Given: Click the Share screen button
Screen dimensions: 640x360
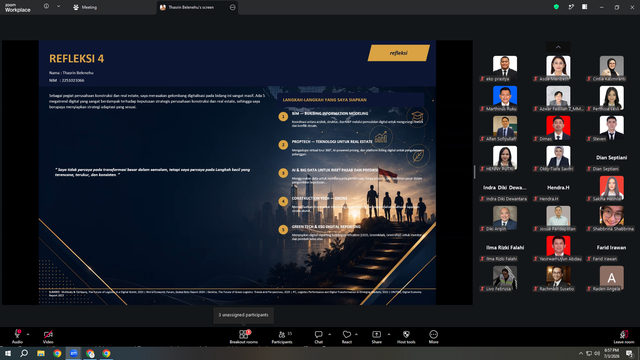Looking at the screenshot, I should (376, 337).
